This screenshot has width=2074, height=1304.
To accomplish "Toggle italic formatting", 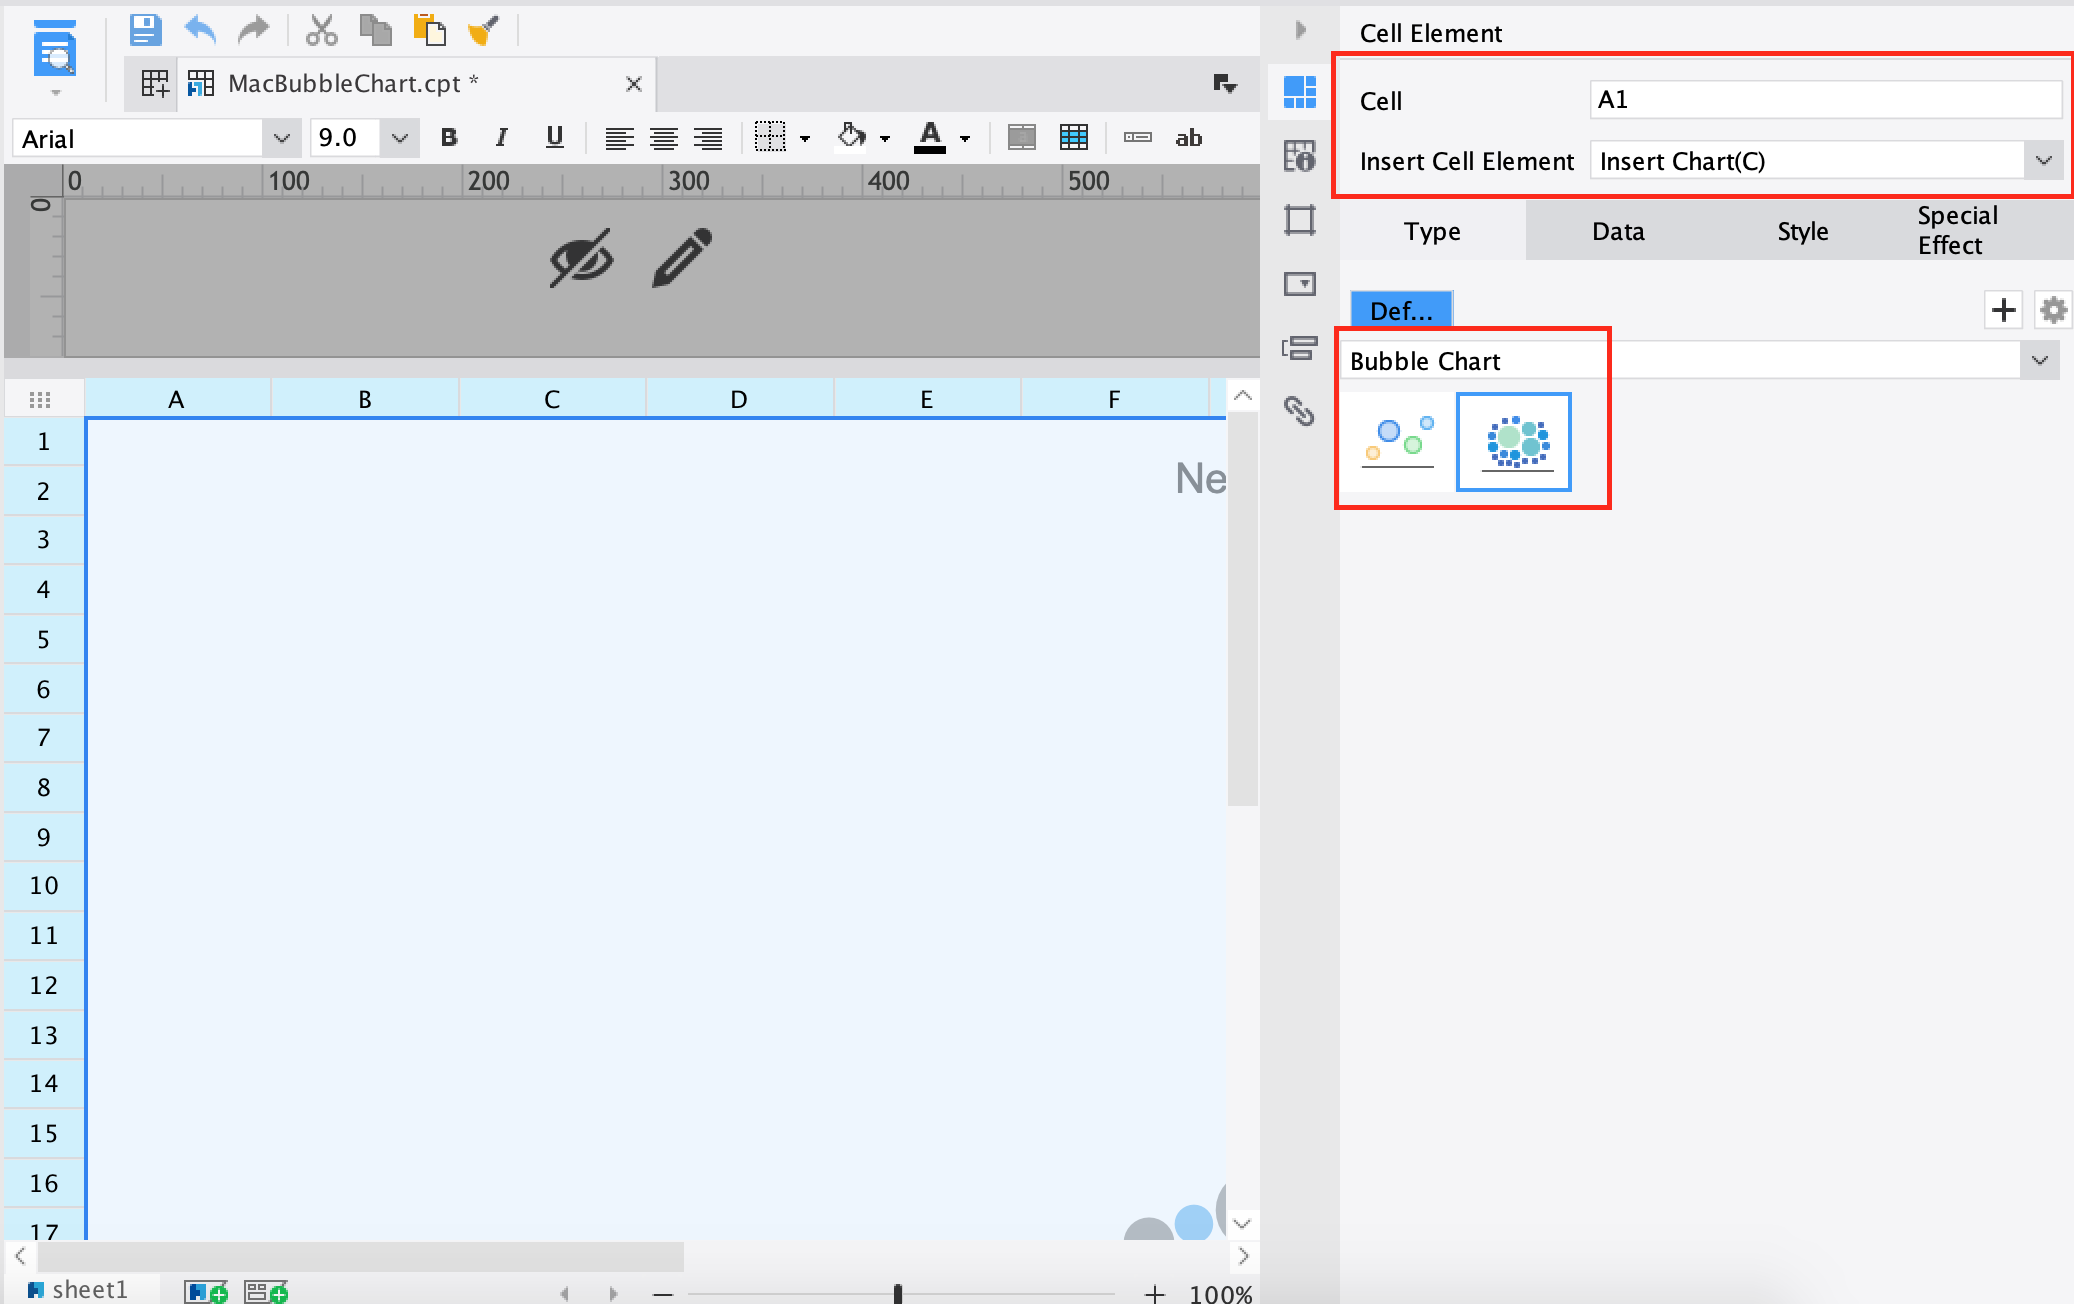I will [x=501, y=138].
